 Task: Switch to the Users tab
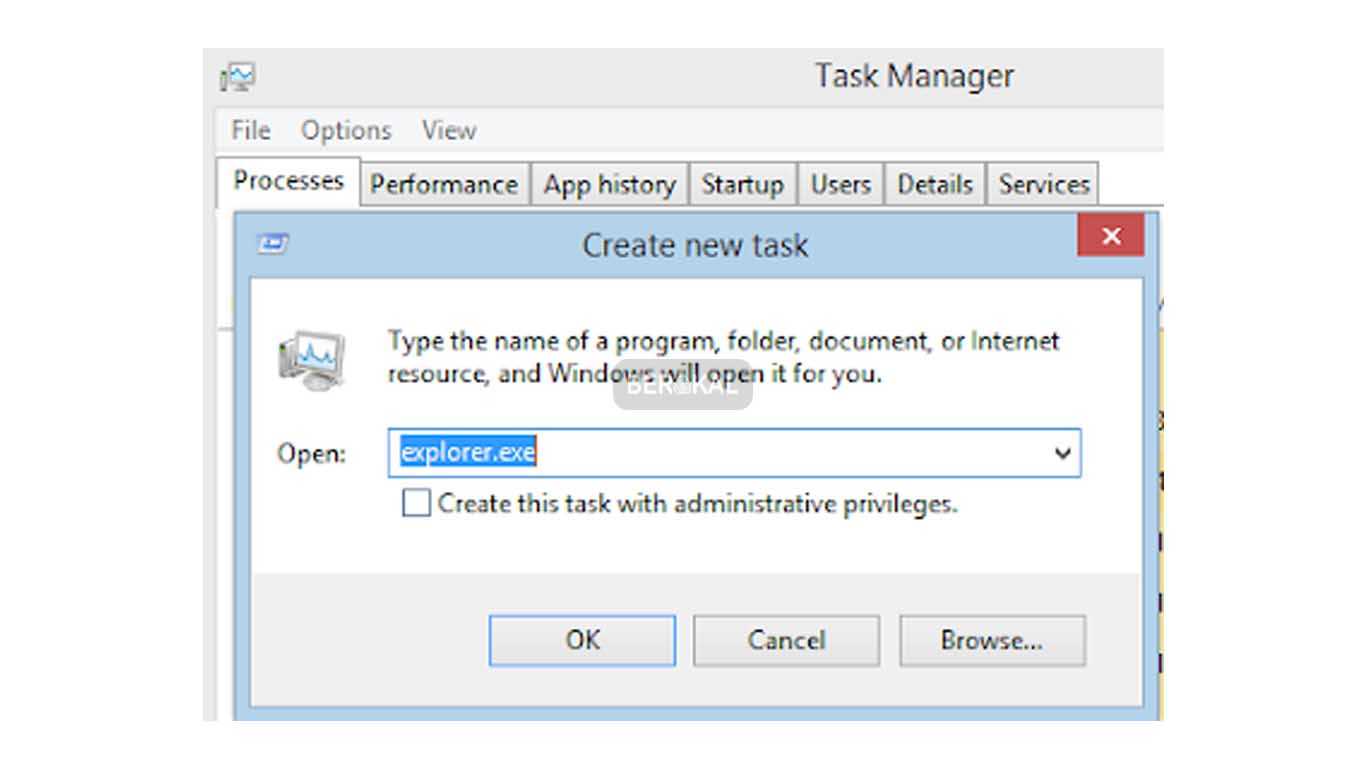tap(840, 185)
